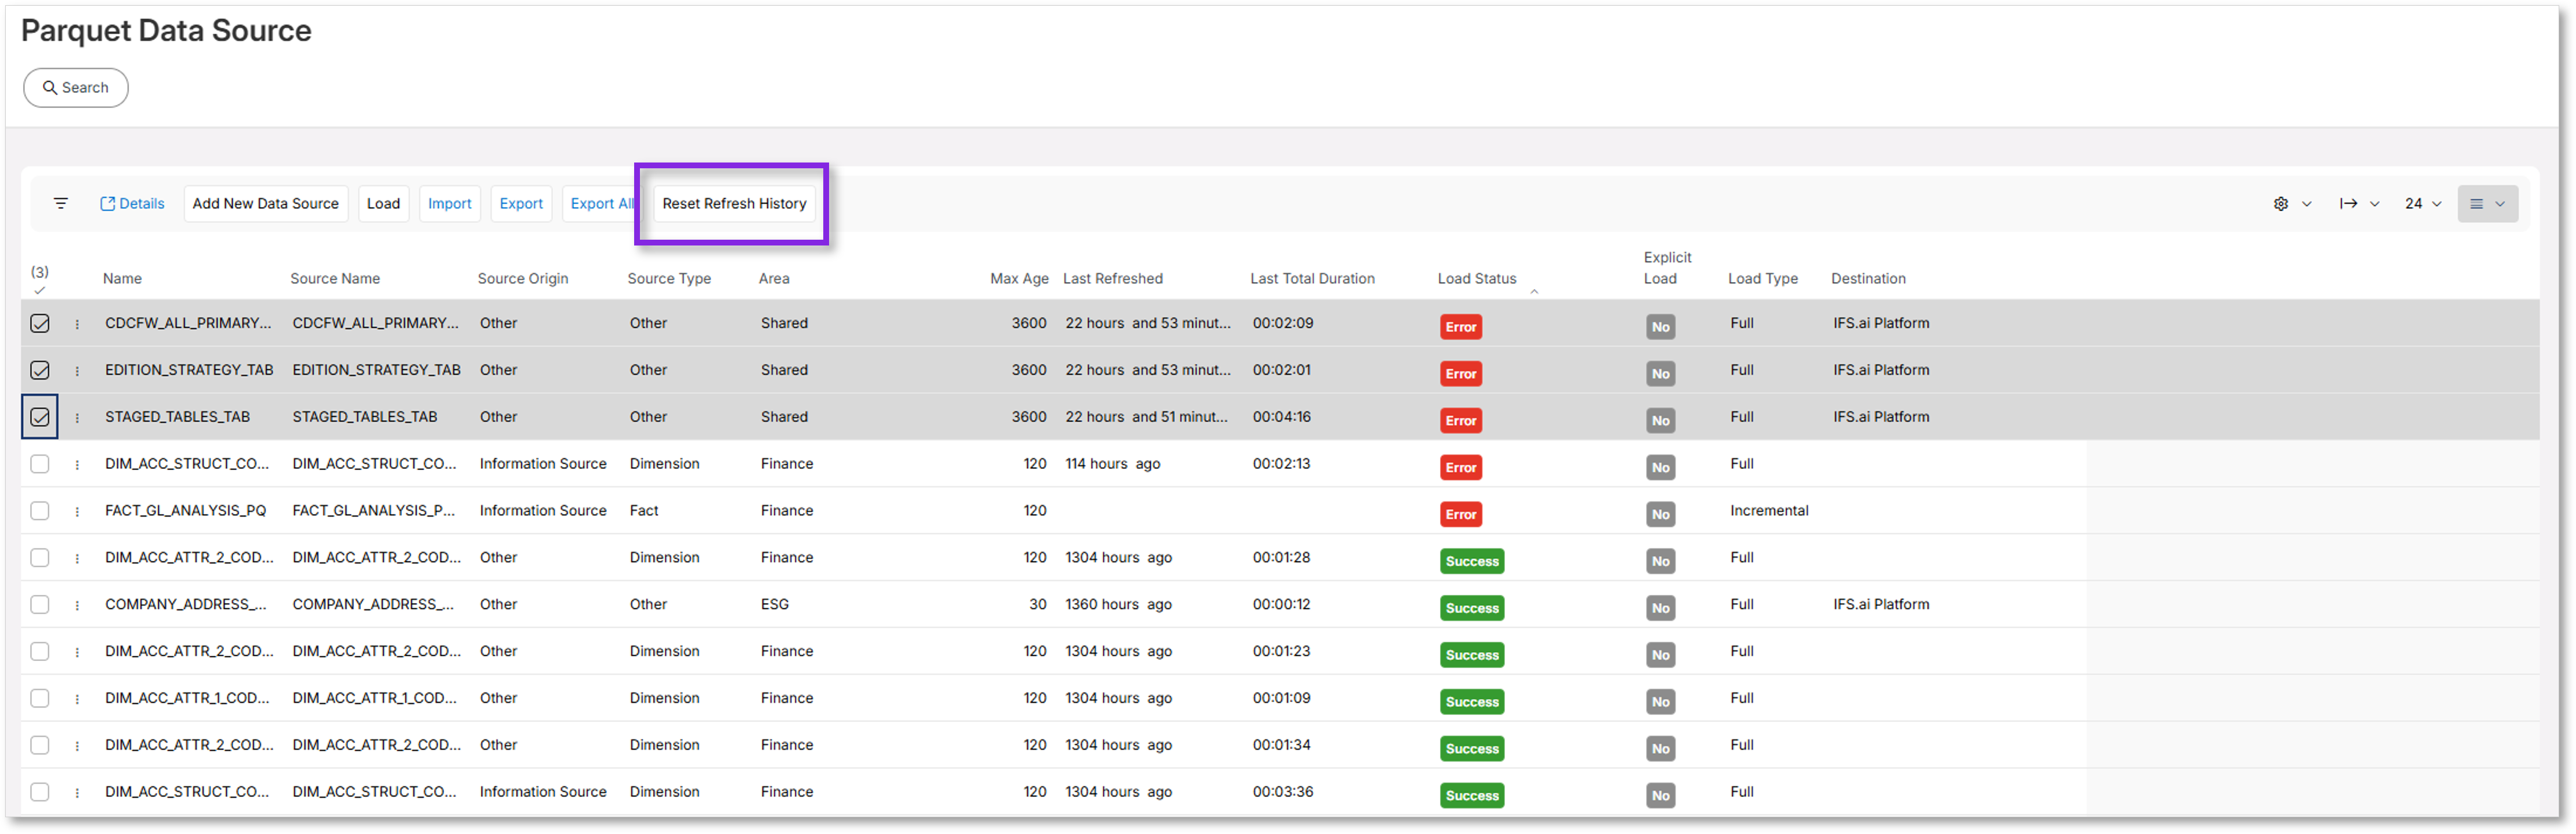Sort by Explicit Load column header
Screen dimensions: 2576x834
pos(1667,268)
